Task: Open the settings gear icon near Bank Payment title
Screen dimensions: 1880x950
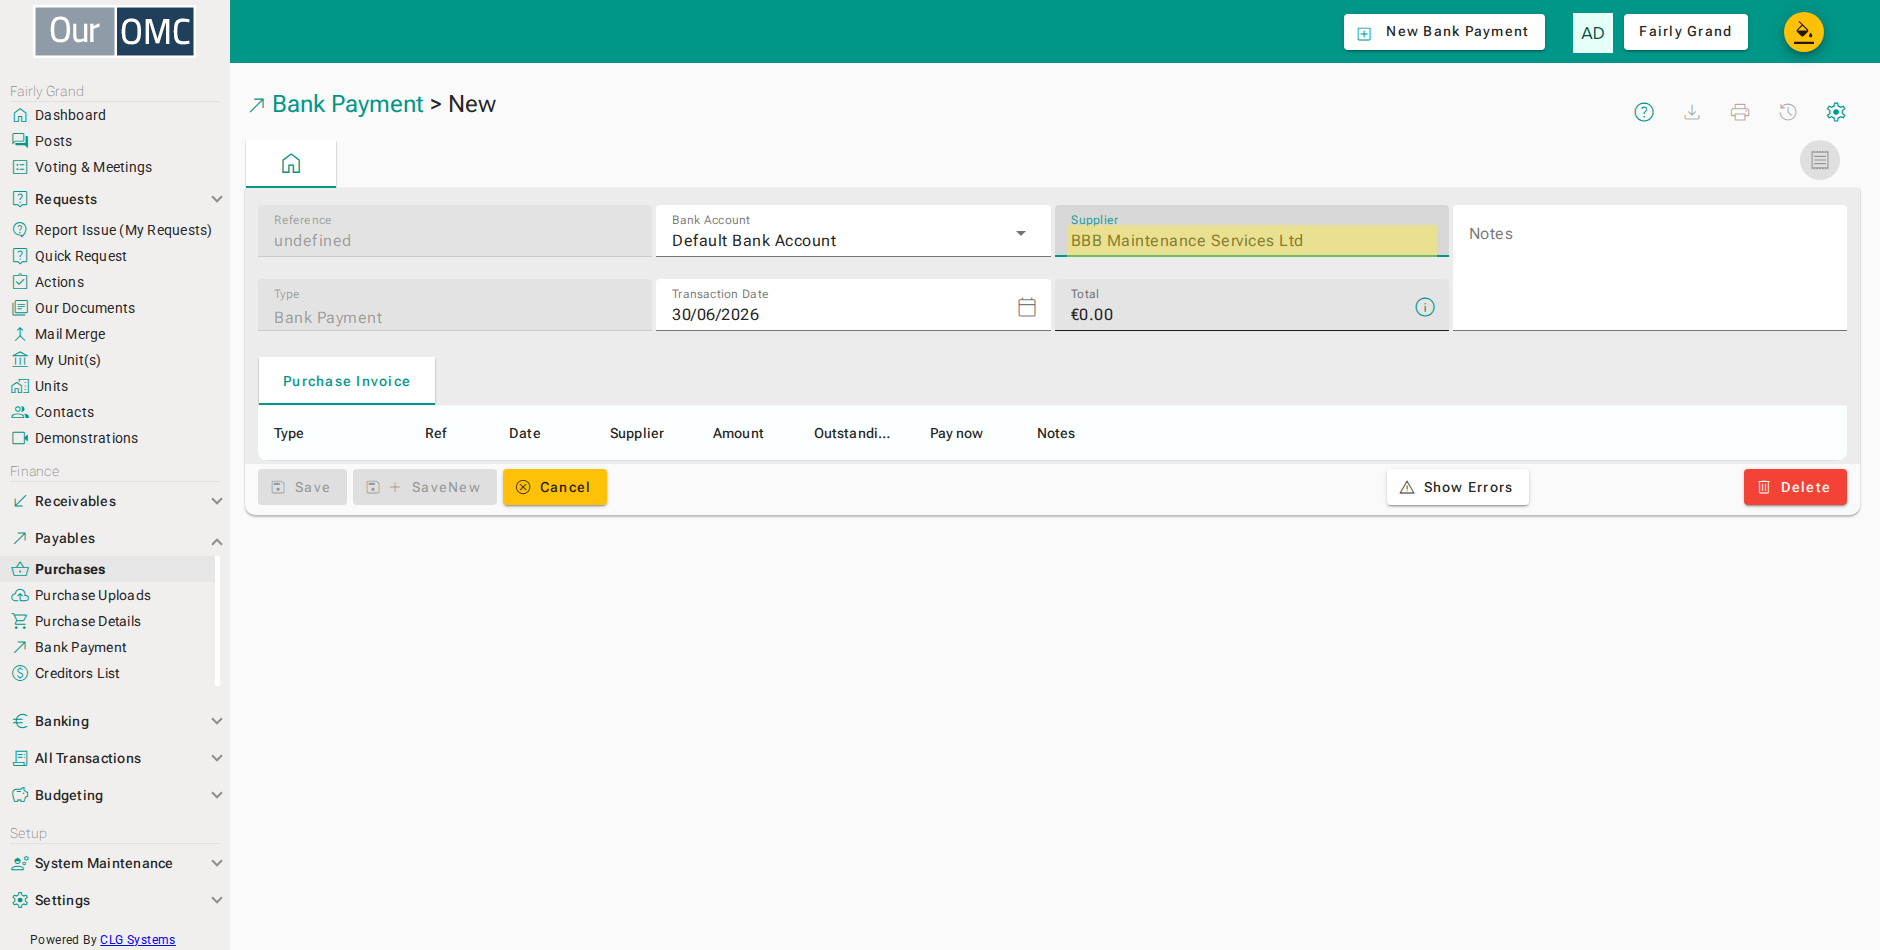Action: (x=1836, y=112)
